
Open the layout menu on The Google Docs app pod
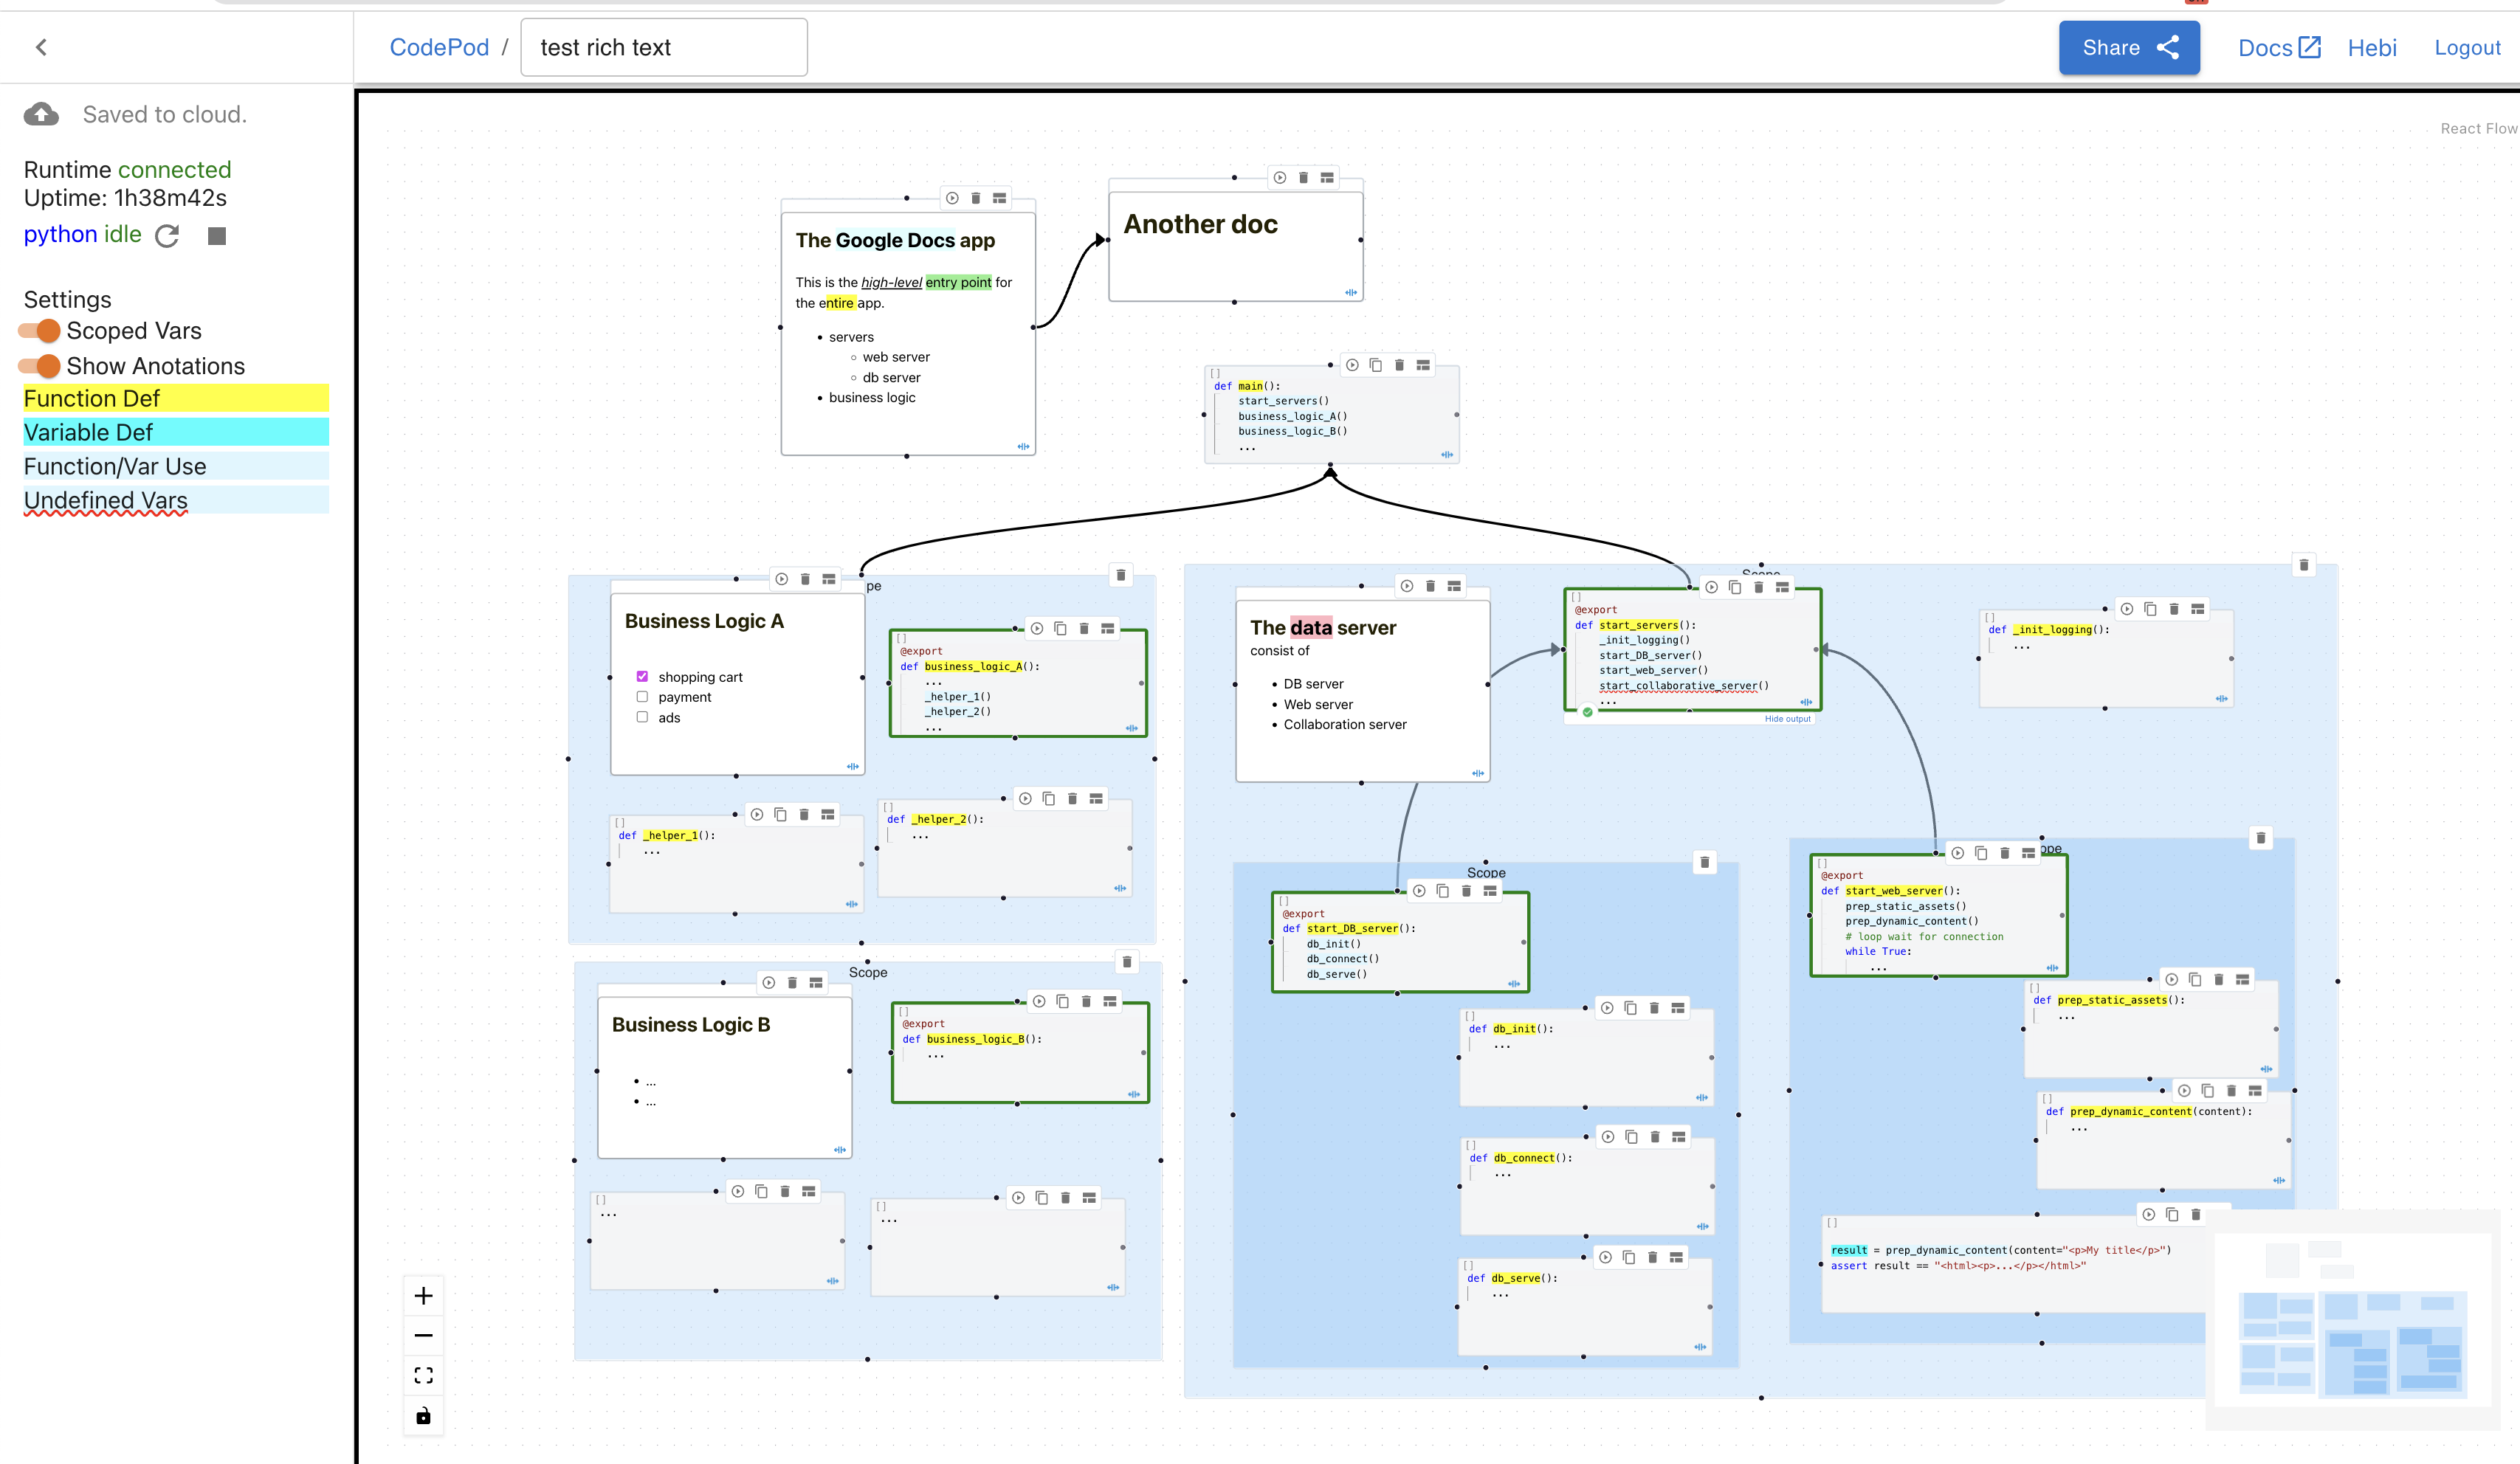click(999, 198)
